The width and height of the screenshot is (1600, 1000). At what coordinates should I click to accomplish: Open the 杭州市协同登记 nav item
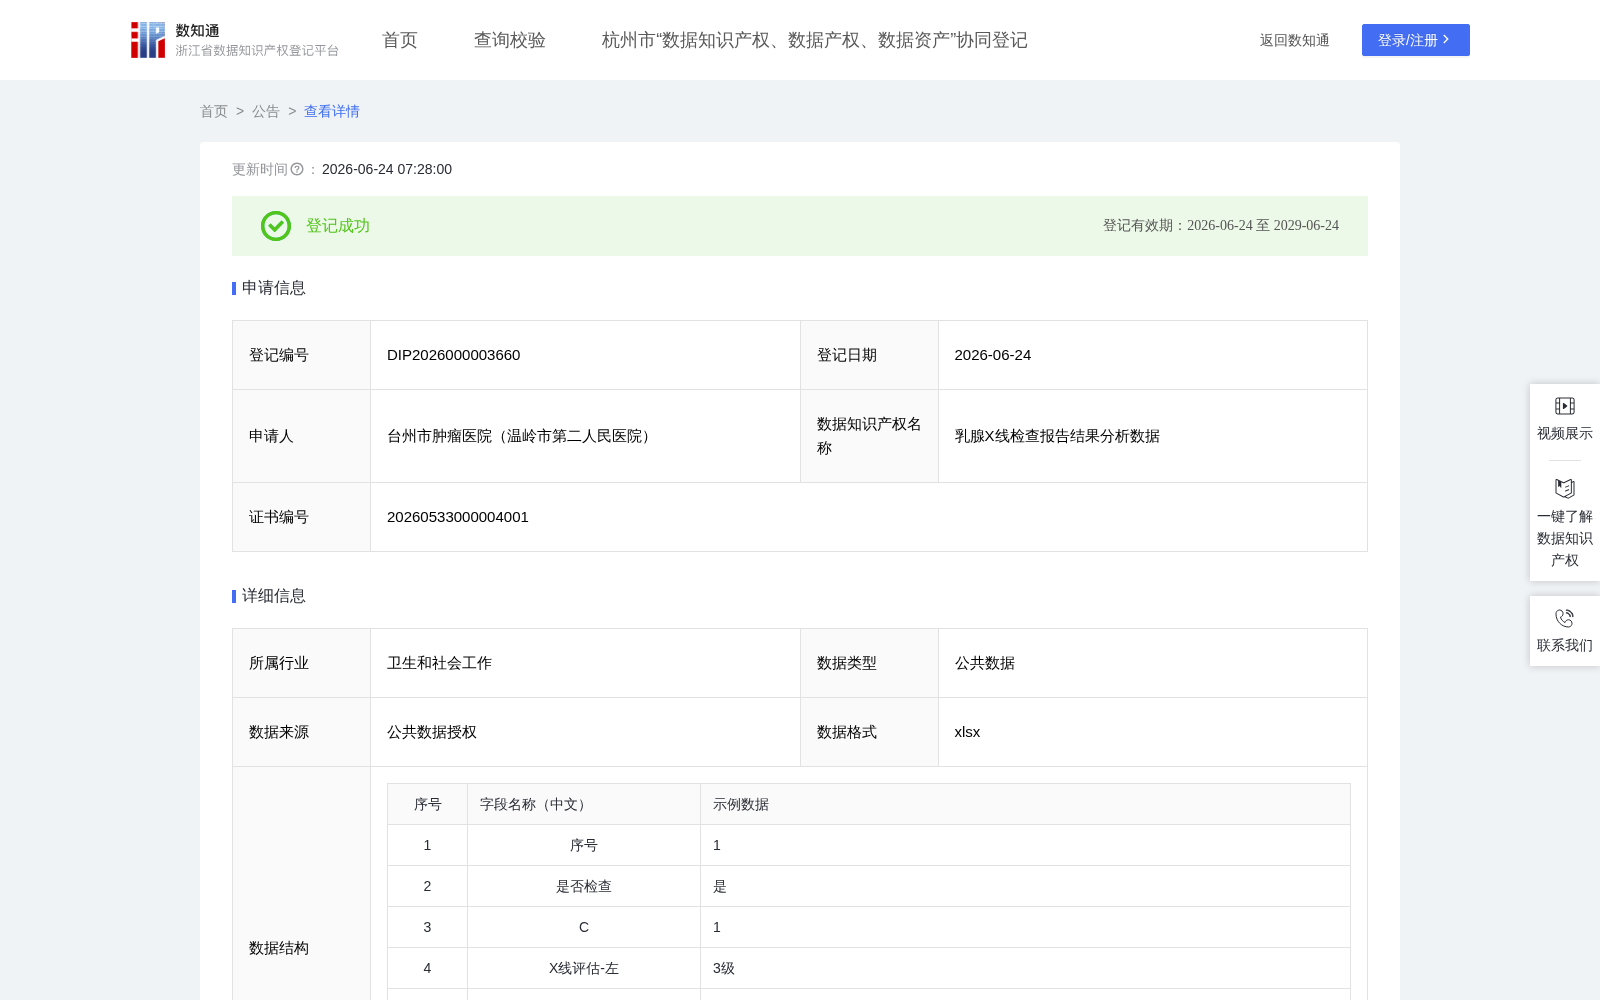(815, 40)
